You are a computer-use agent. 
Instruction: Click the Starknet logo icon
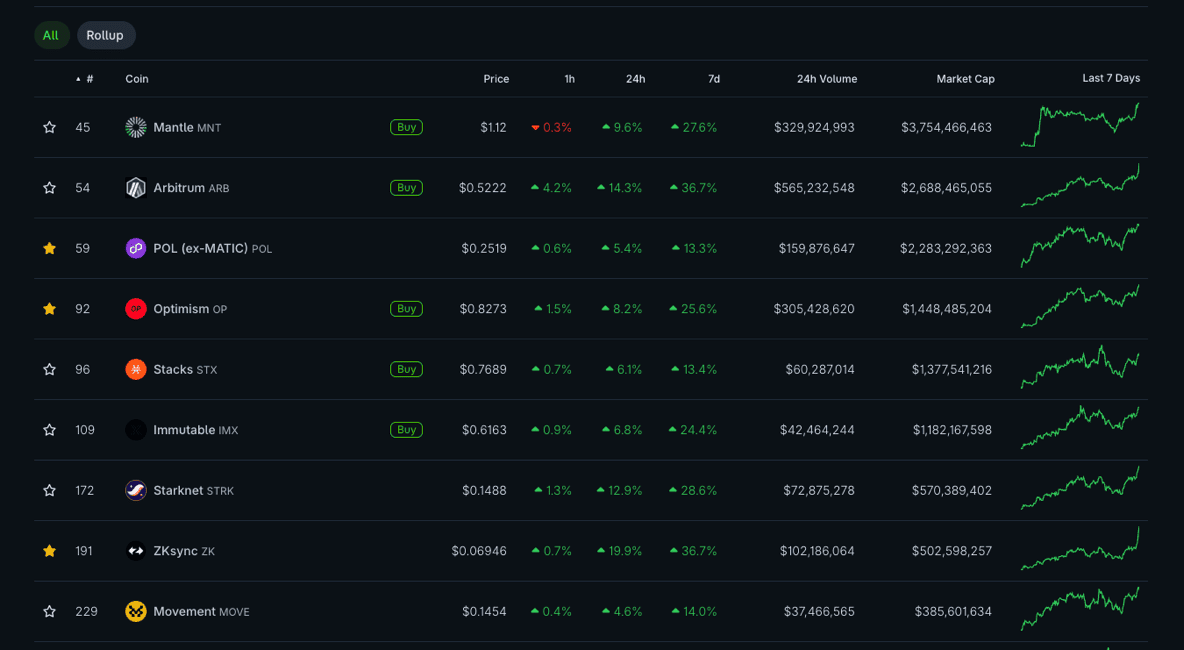(136, 490)
